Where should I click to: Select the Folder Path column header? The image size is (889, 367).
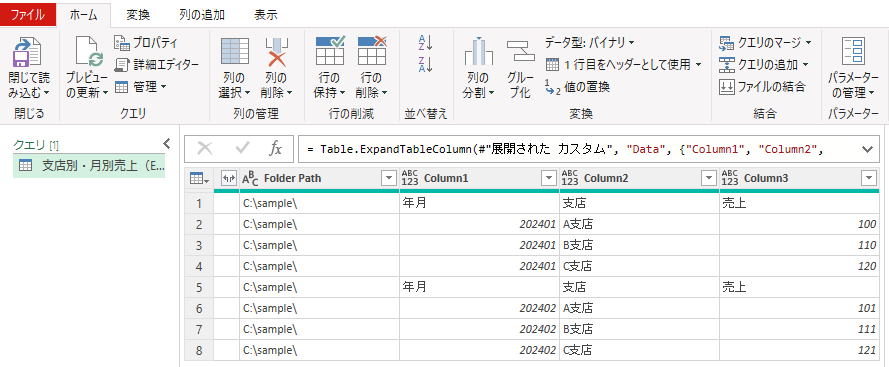pyautogui.click(x=319, y=179)
